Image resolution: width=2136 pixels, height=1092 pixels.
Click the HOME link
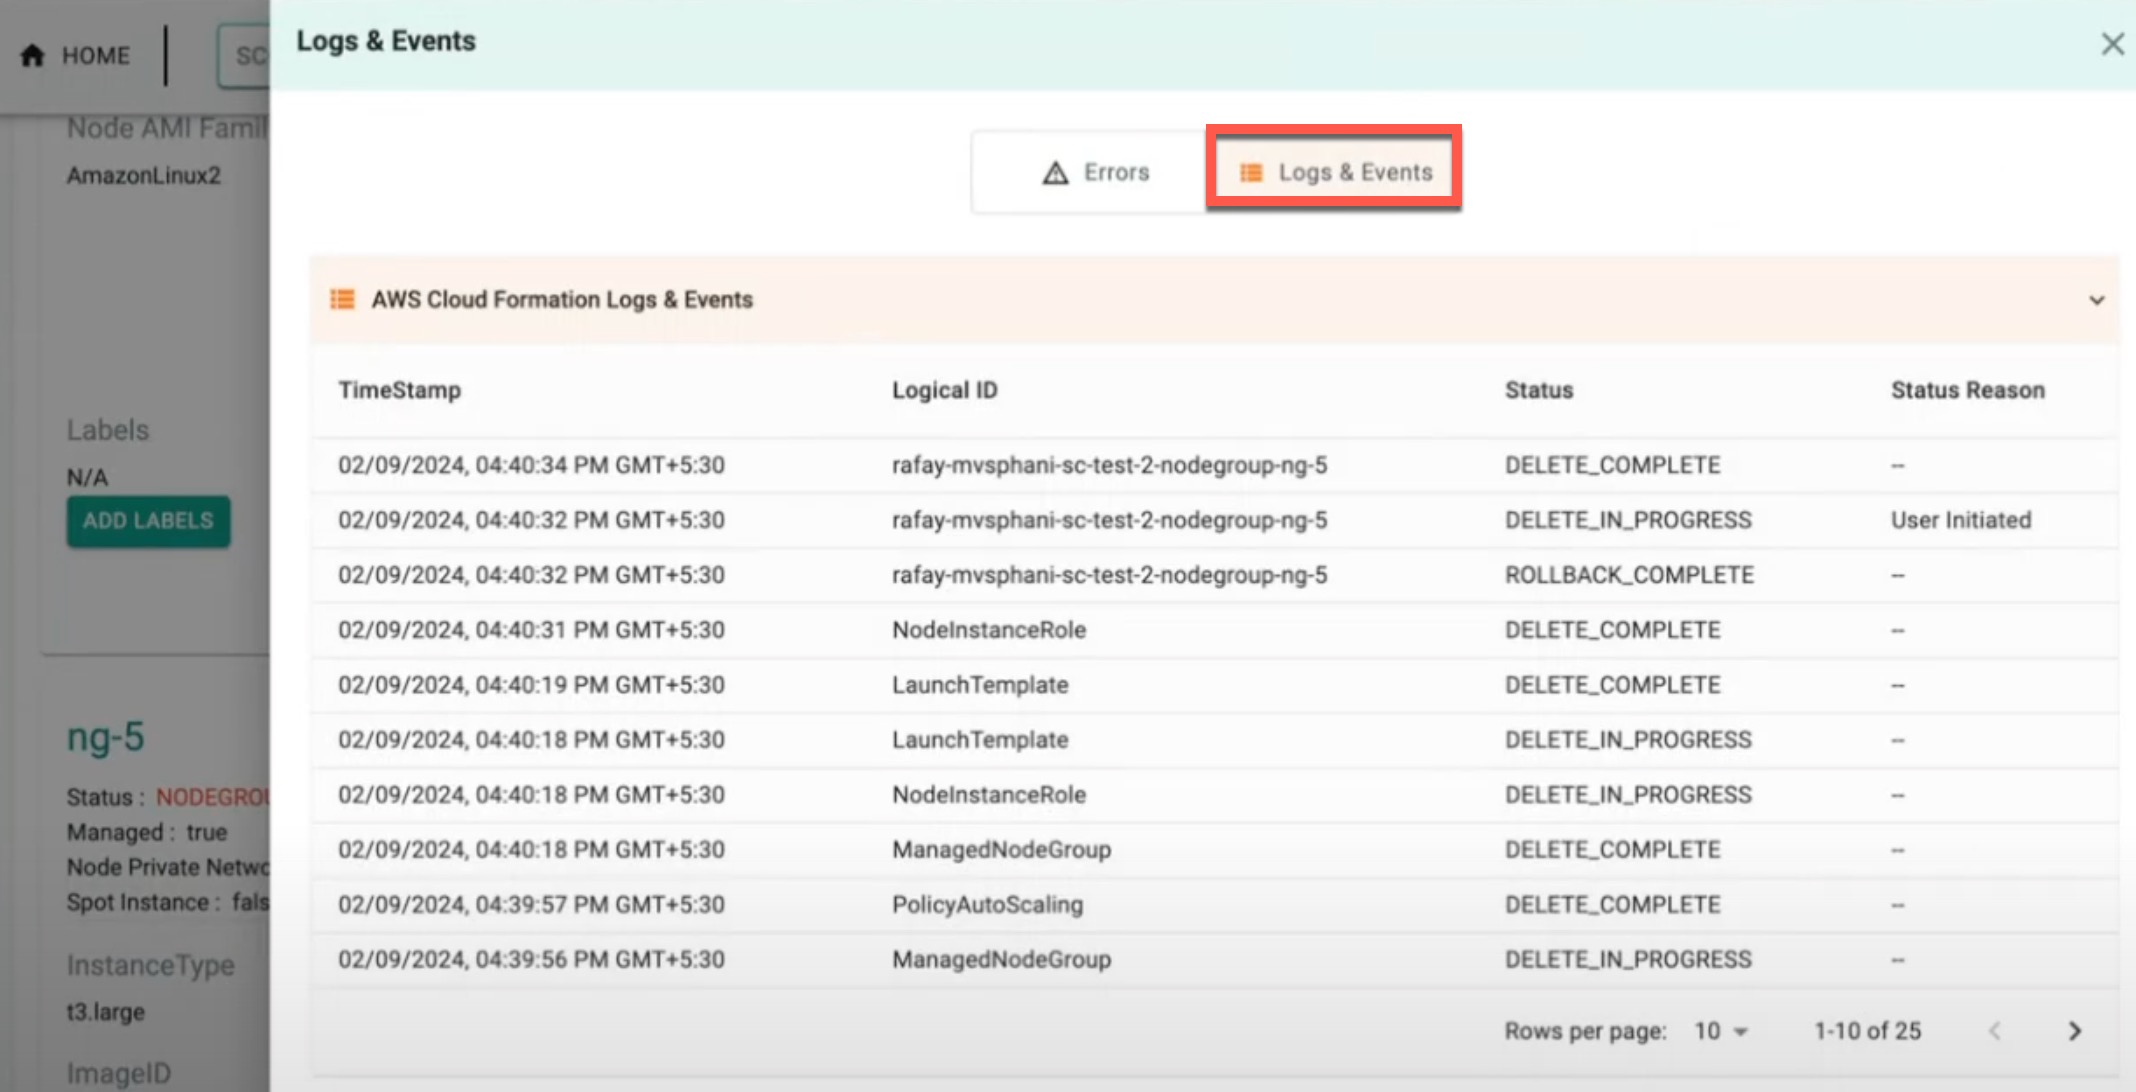75,55
